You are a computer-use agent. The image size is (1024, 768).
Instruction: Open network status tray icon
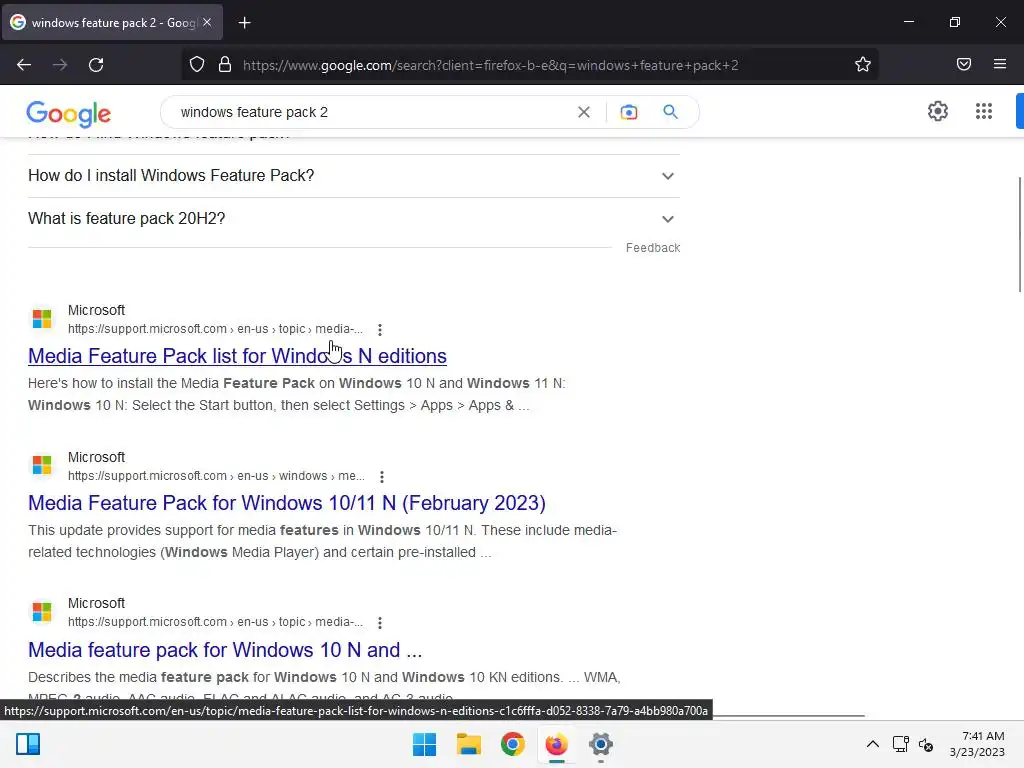(x=901, y=744)
